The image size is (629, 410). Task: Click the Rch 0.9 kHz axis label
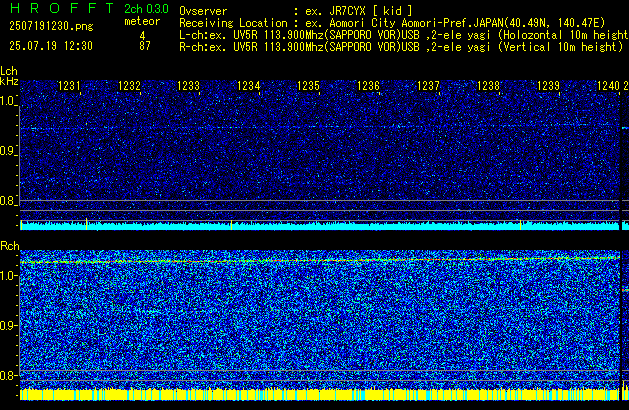(x=8, y=325)
